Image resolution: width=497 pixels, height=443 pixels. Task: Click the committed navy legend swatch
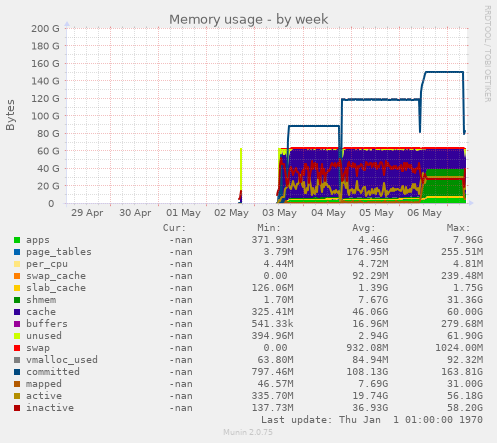[17, 372]
